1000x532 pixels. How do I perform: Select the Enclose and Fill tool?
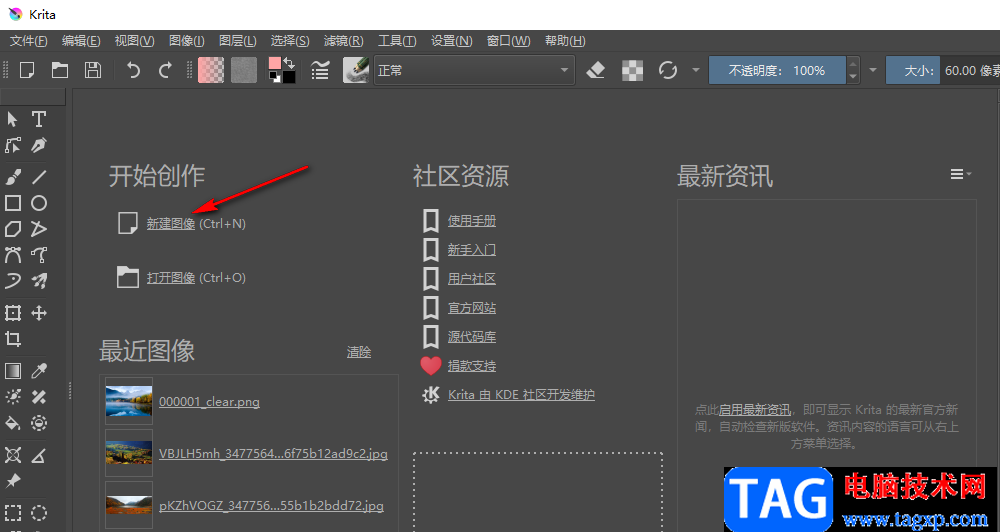[39, 423]
